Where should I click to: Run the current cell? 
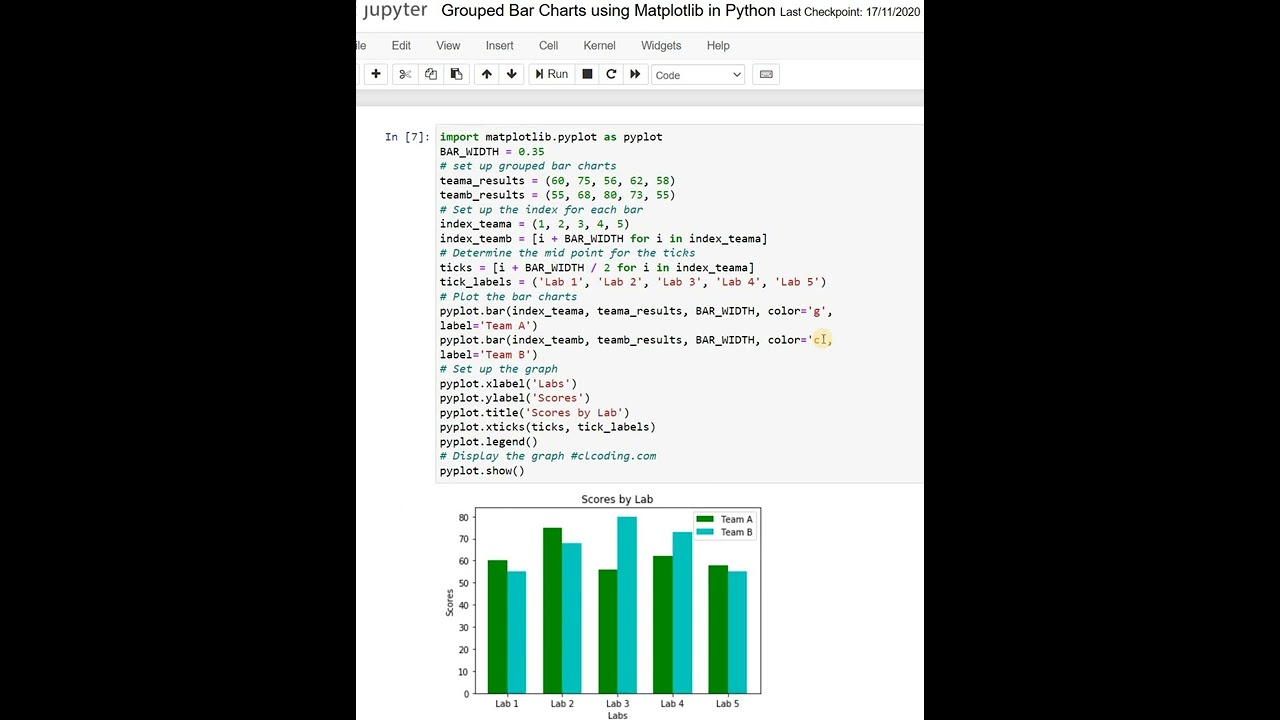pos(552,74)
